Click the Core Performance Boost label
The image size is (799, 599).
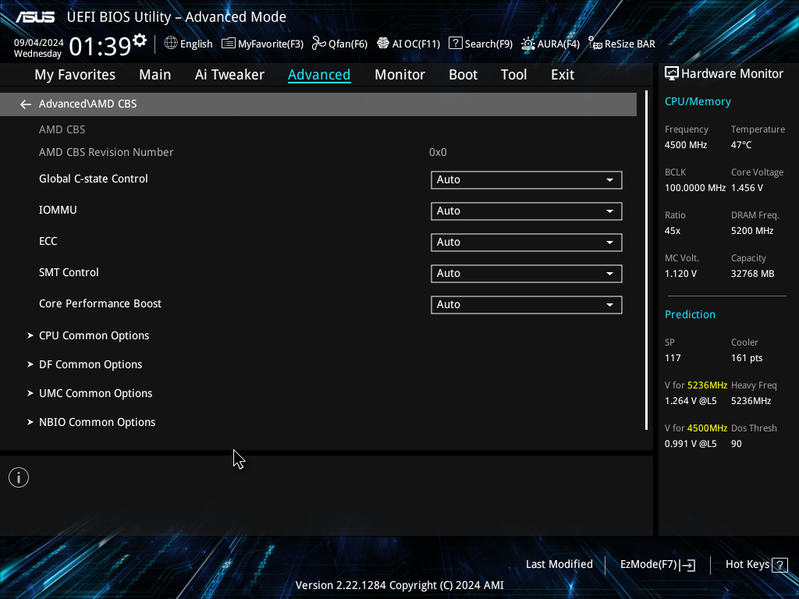point(100,304)
